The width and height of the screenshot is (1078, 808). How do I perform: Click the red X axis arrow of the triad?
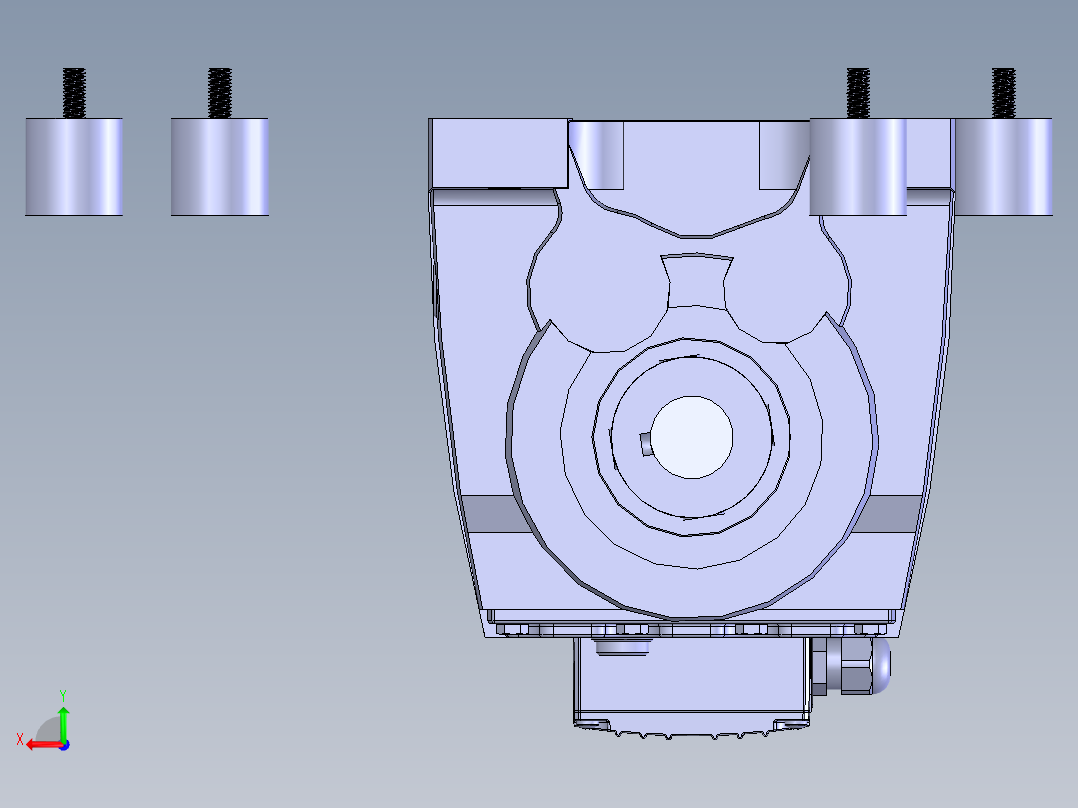44,745
